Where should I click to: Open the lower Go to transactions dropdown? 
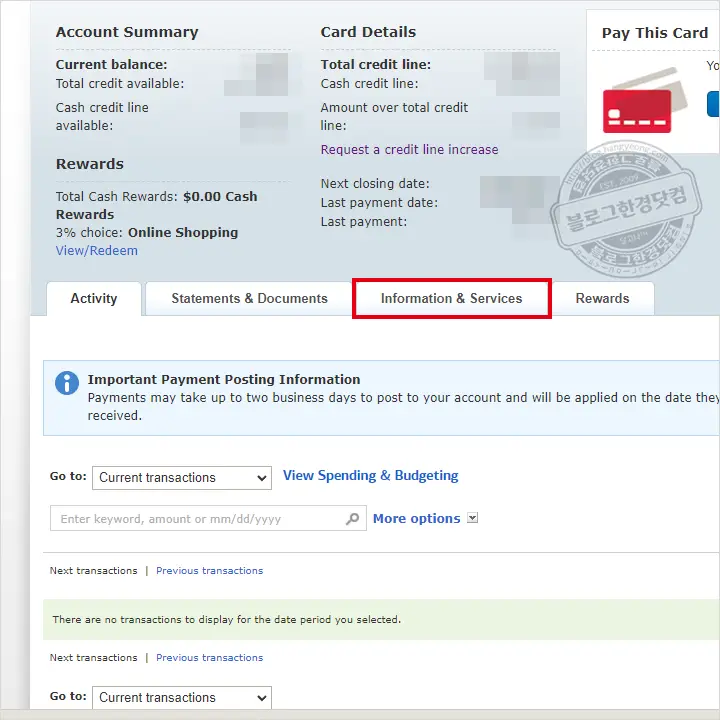coord(181,698)
